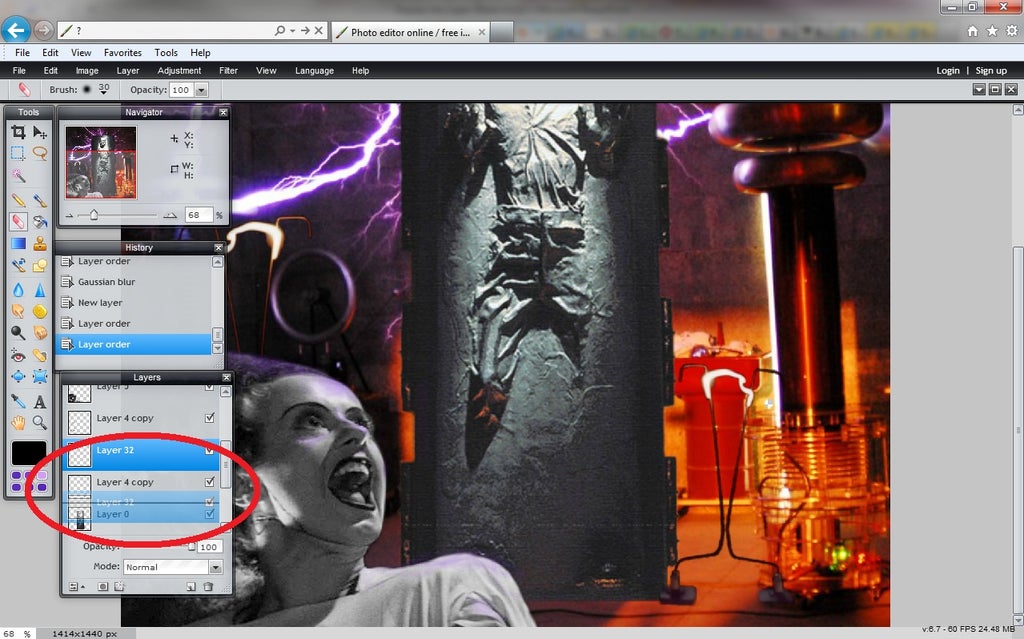
Task: Select the Drawing shape tool
Action: 40,265
